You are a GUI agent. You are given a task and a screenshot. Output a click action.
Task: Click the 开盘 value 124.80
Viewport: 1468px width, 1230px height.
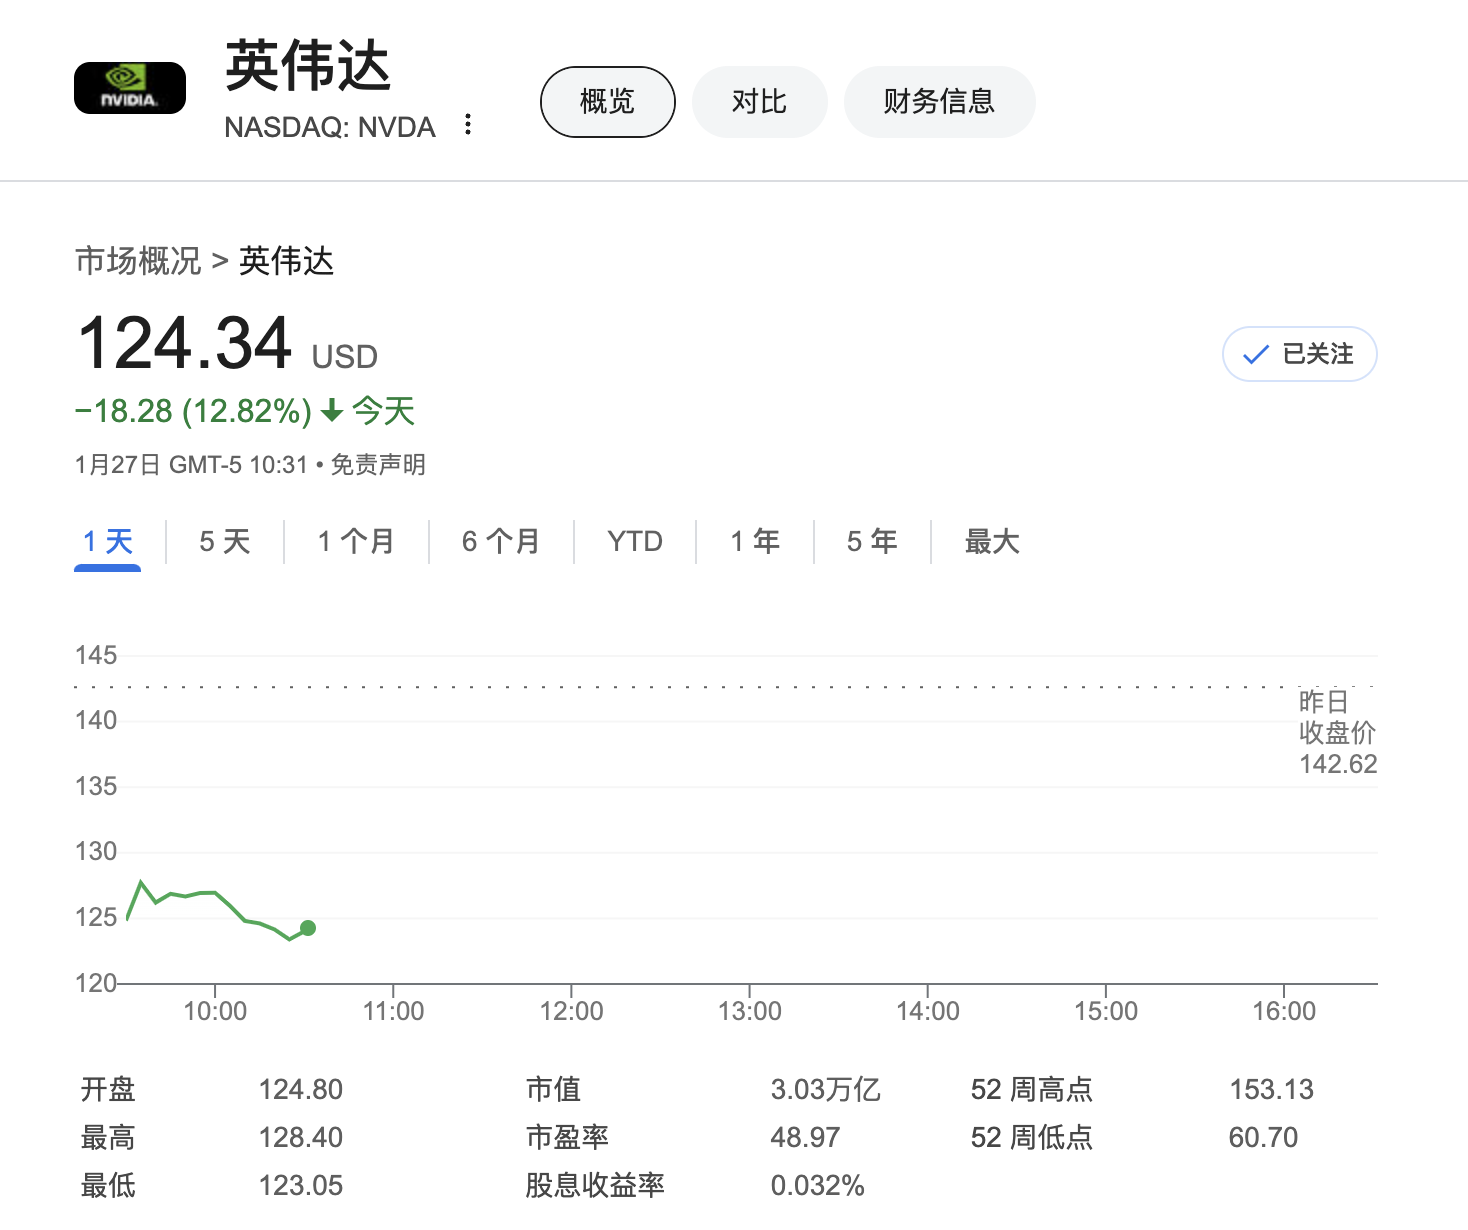301,1089
